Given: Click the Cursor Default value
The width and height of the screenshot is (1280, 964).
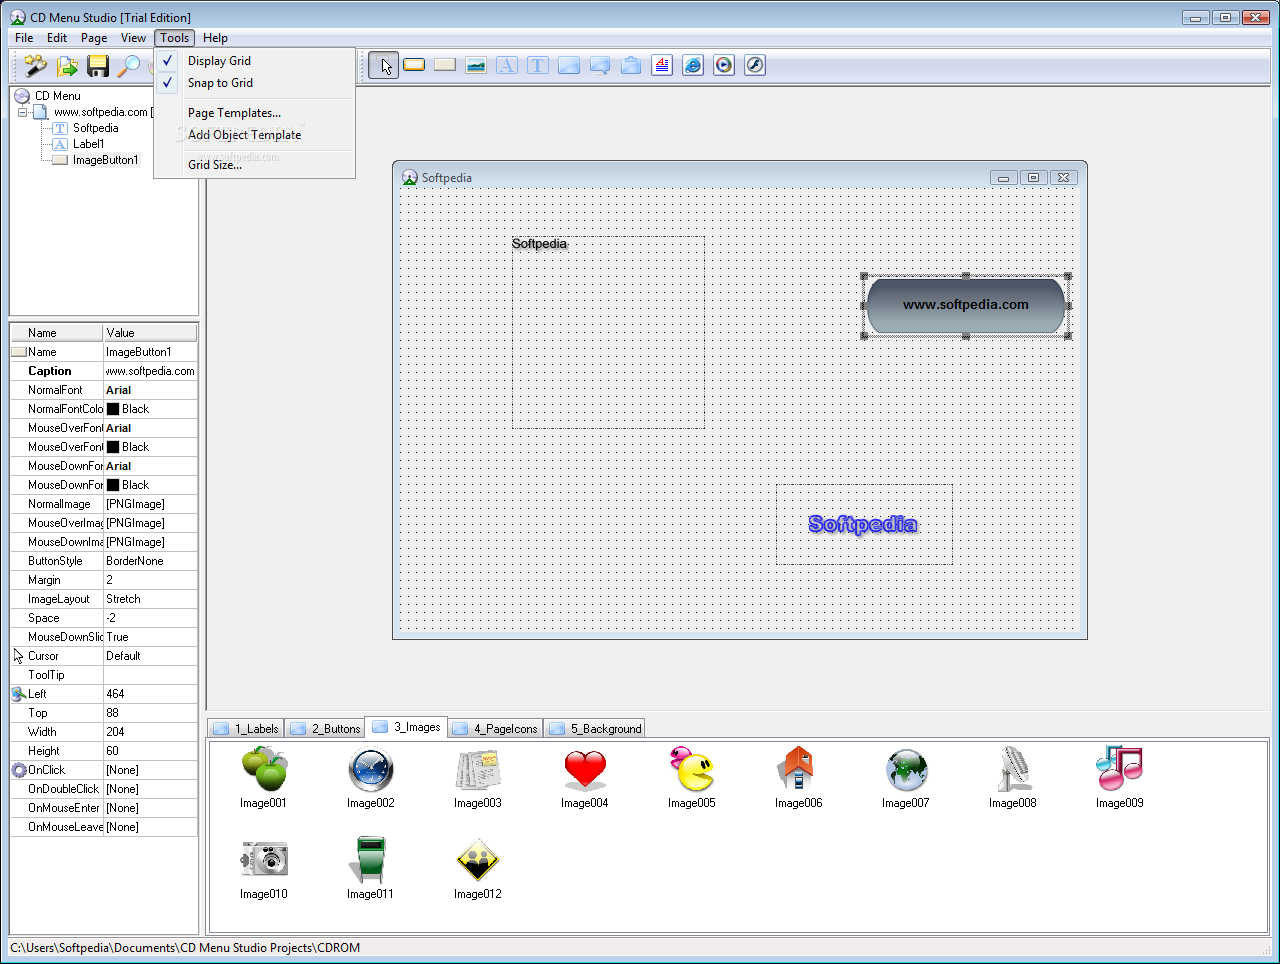Looking at the screenshot, I should (150, 656).
